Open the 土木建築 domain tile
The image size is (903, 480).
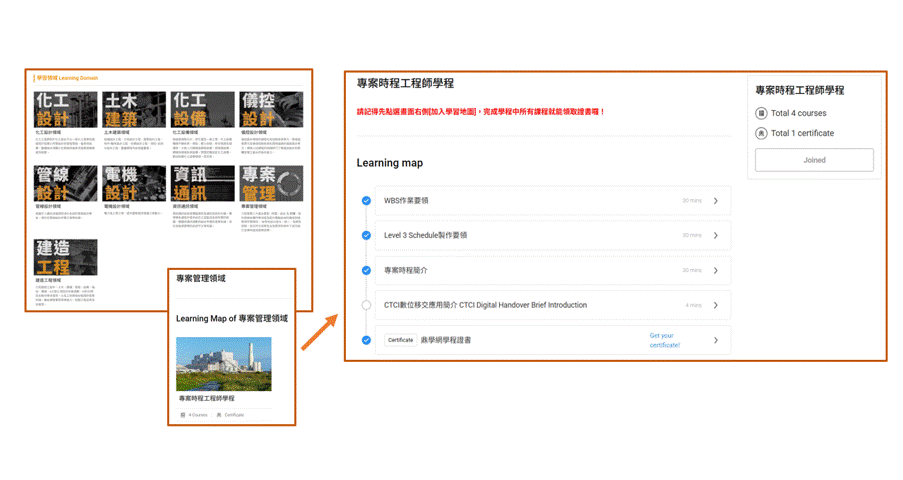[134, 110]
